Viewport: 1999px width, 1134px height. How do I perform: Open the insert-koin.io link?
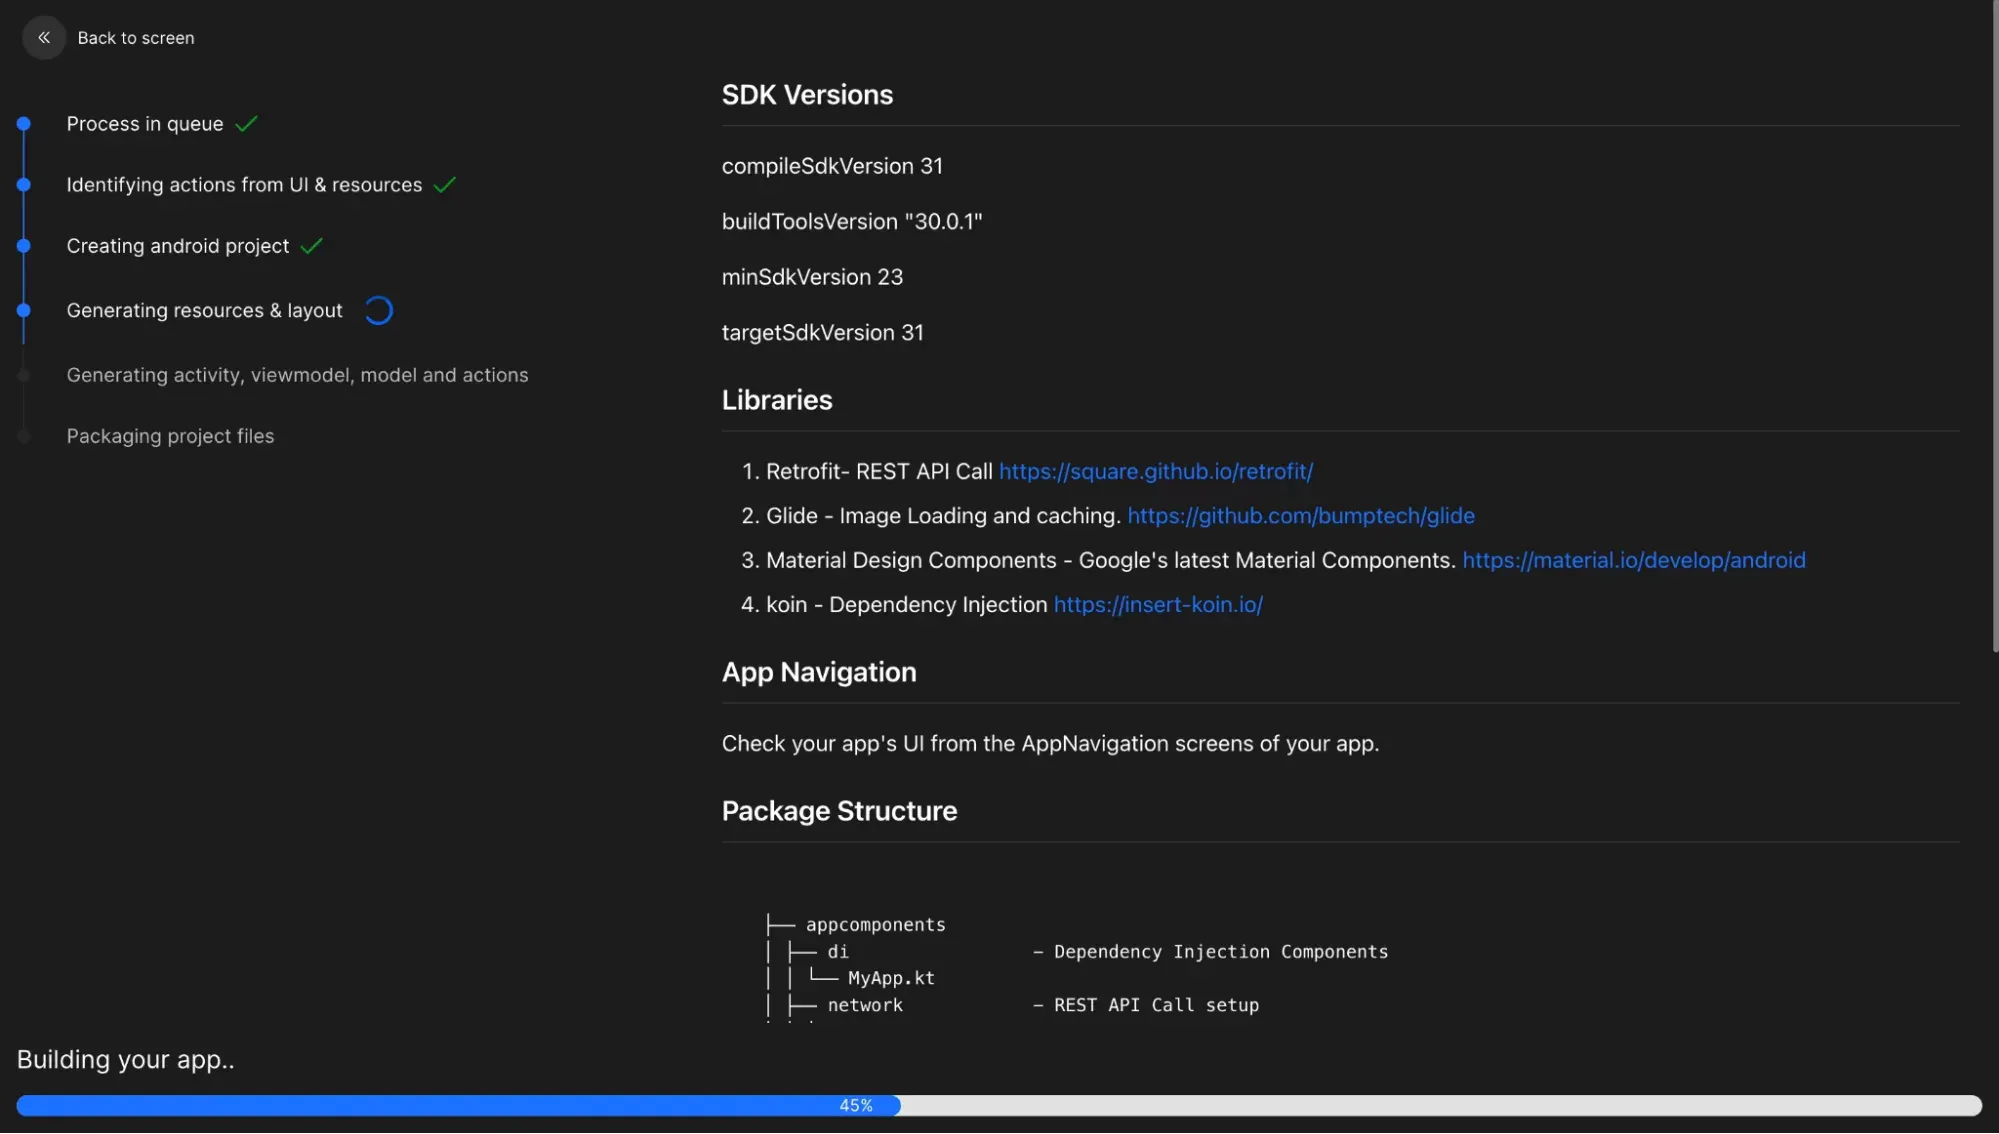1157,605
